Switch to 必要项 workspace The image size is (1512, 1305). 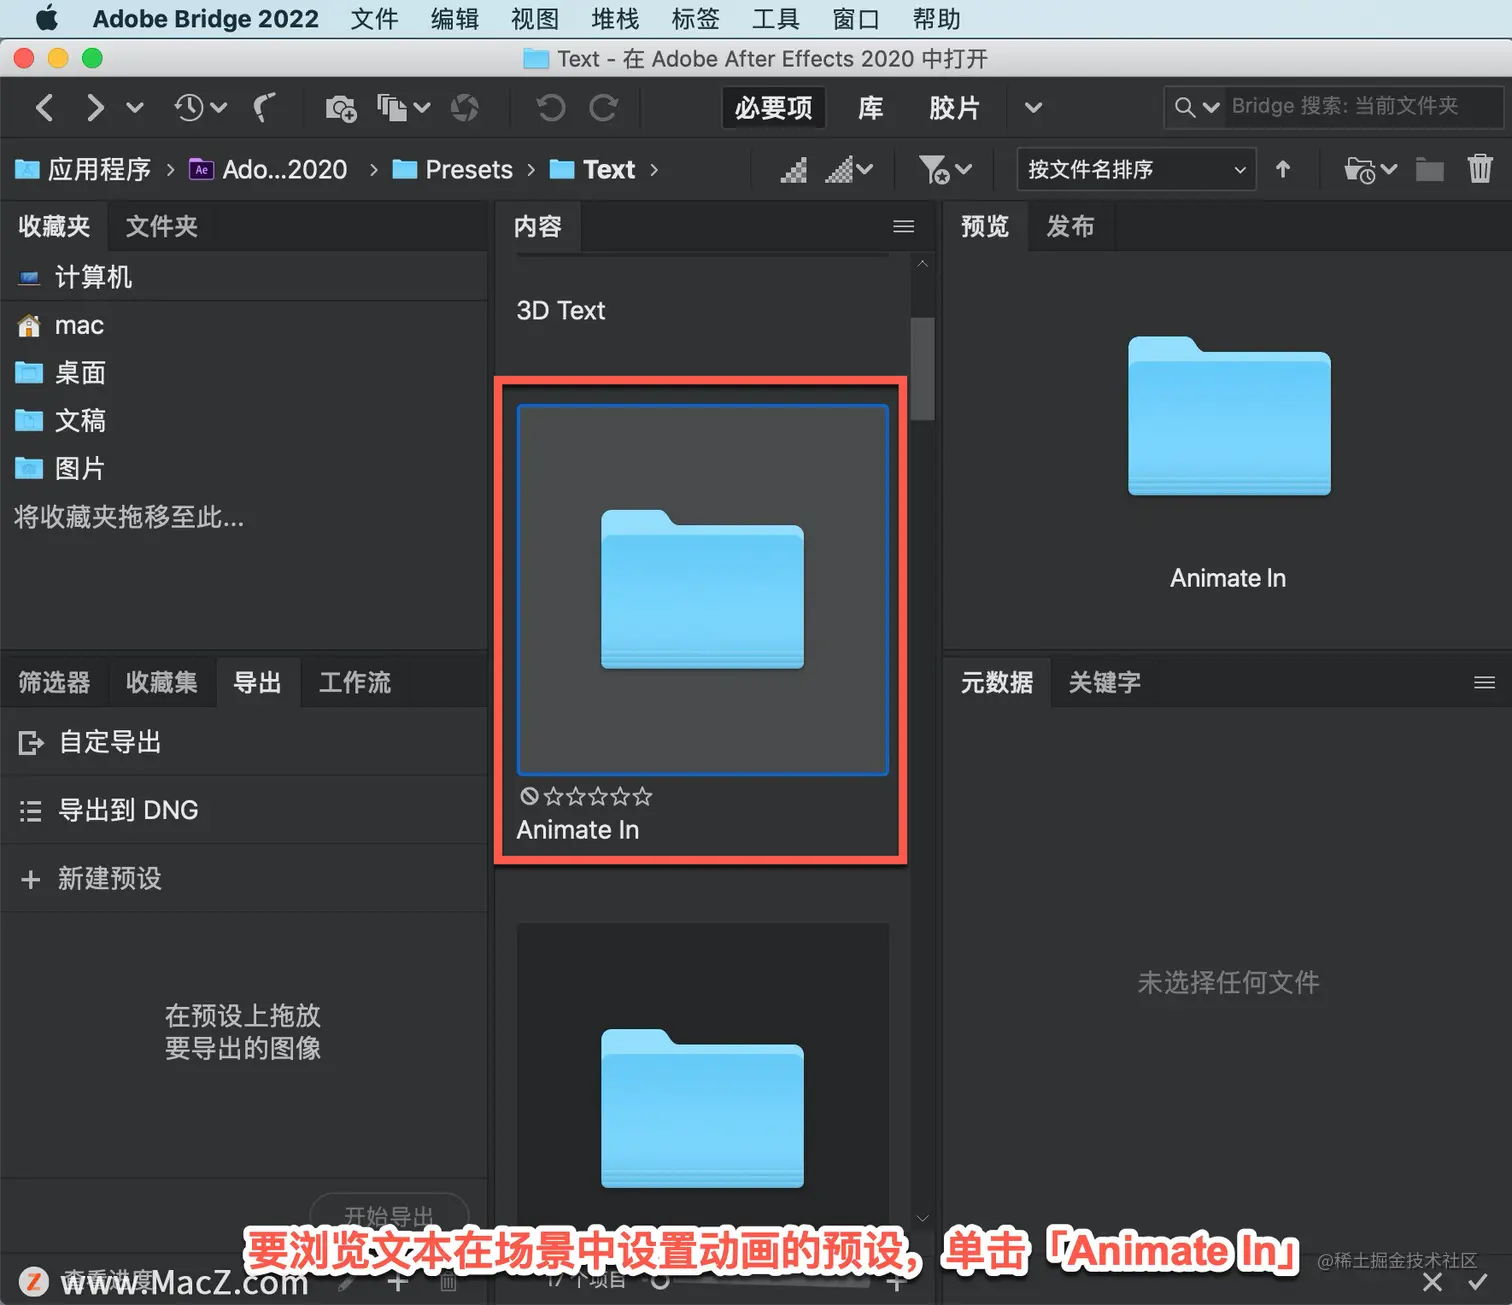pos(773,107)
